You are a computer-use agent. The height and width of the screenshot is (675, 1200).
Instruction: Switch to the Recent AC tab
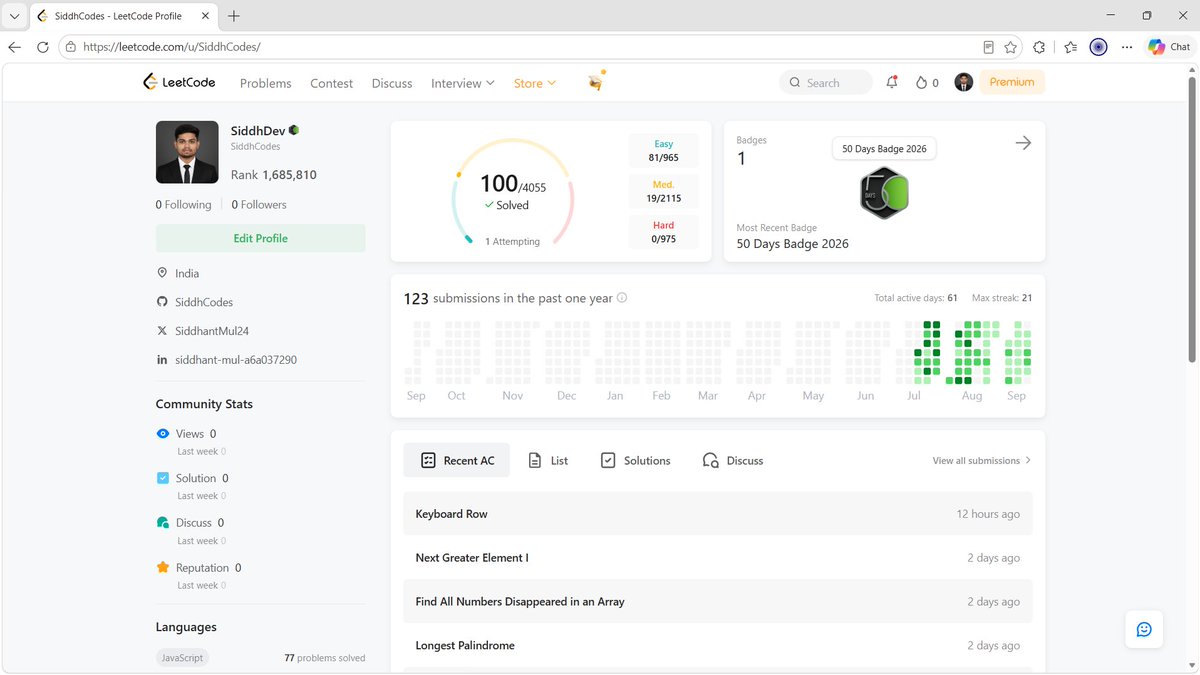point(457,460)
